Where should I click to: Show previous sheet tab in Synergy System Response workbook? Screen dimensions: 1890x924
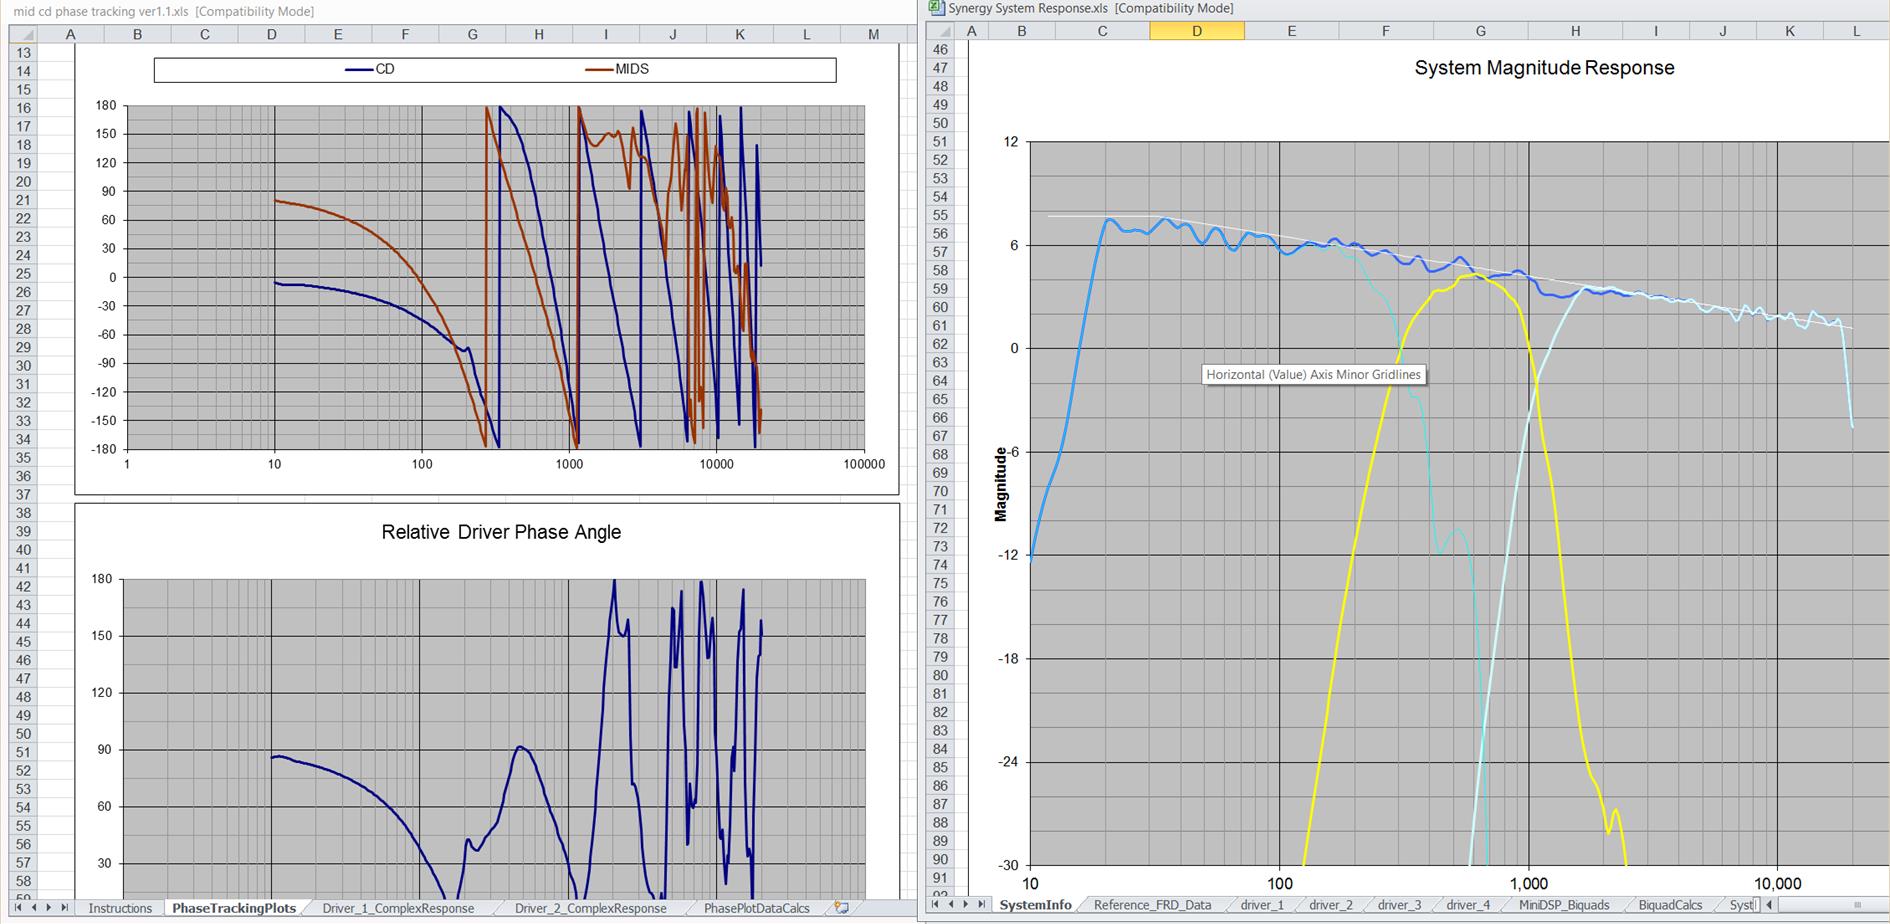tap(951, 904)
